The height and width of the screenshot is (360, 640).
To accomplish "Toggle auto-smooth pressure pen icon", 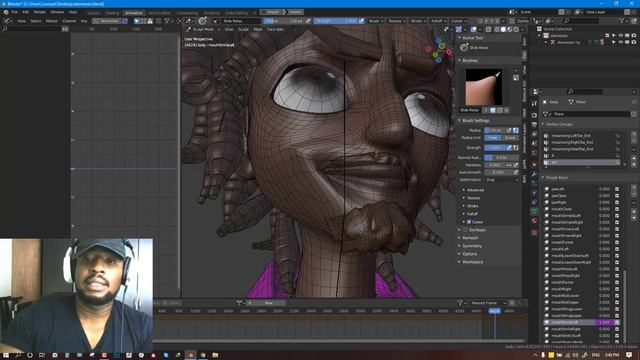I will (516, 172).
